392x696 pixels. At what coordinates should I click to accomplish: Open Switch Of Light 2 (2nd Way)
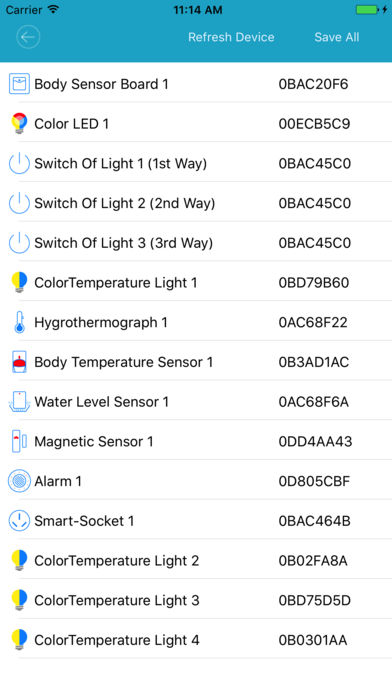point(196,203)
